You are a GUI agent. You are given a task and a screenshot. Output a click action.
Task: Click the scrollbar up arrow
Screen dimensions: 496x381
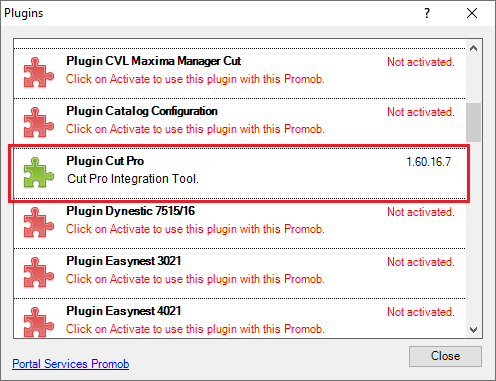click(x=473, y=48)
